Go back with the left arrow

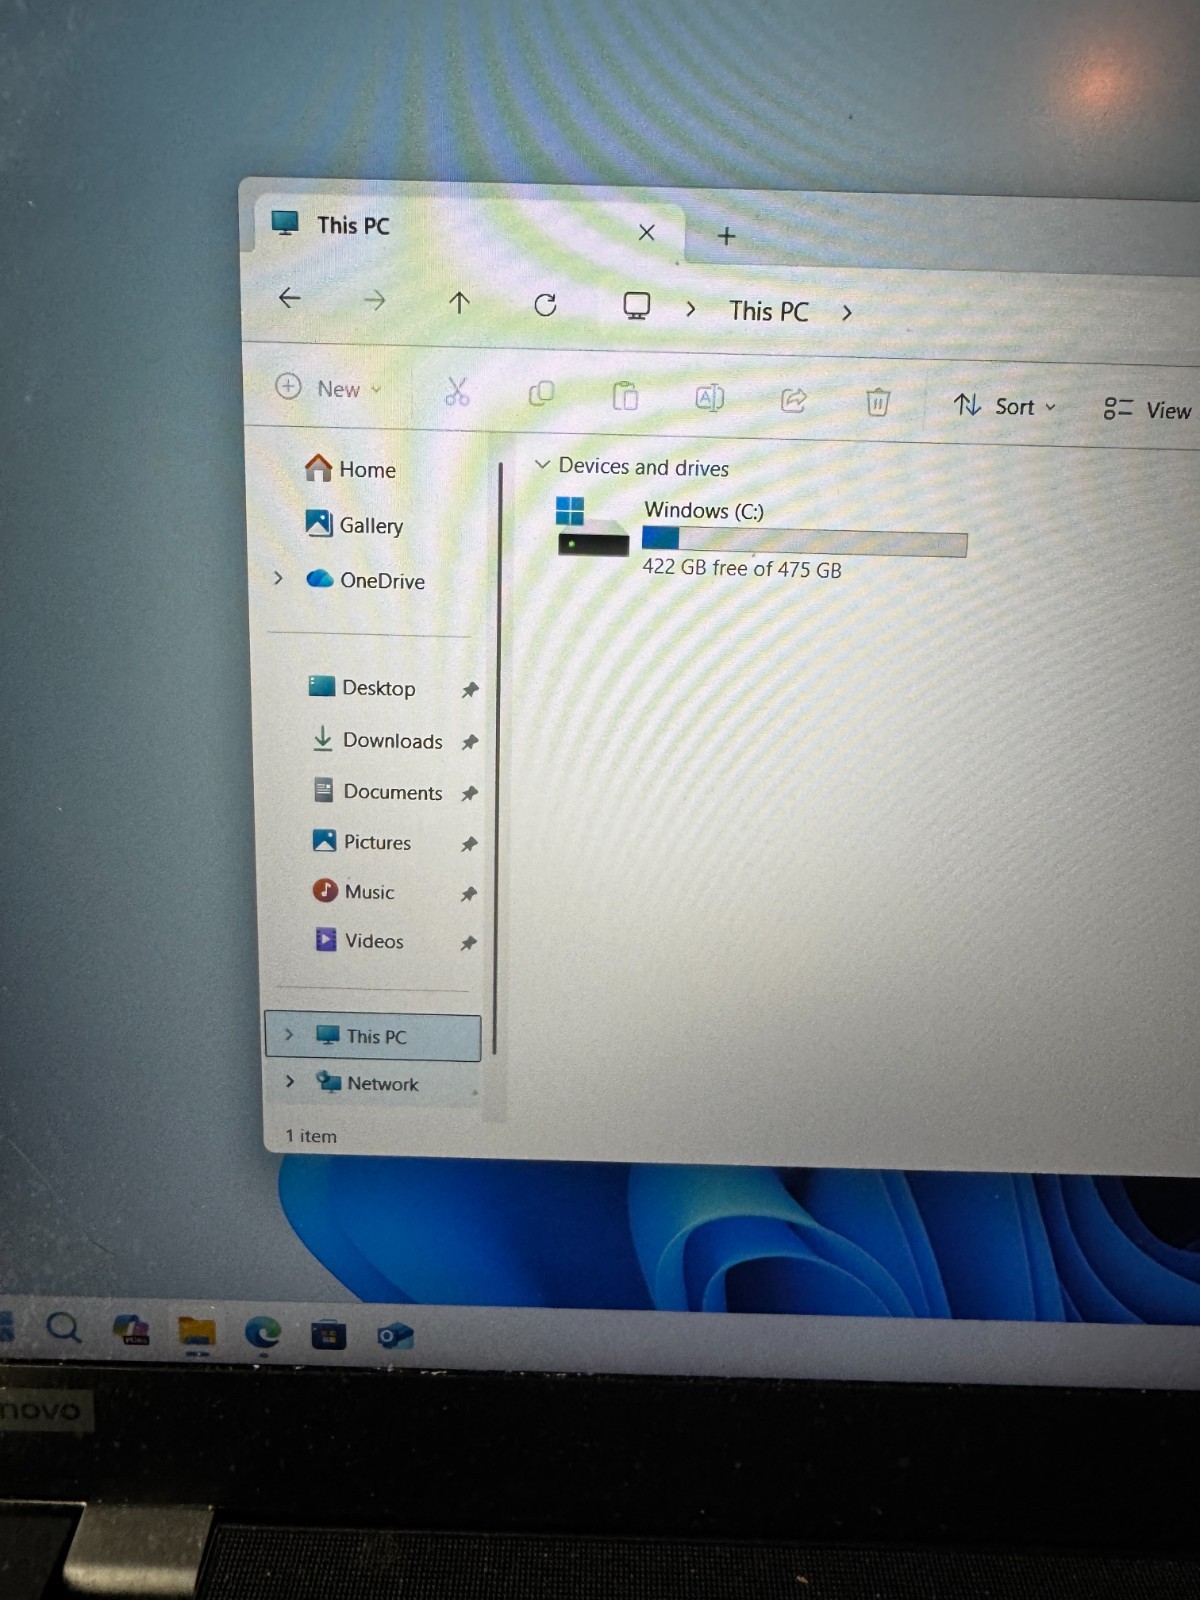point(289,298)
